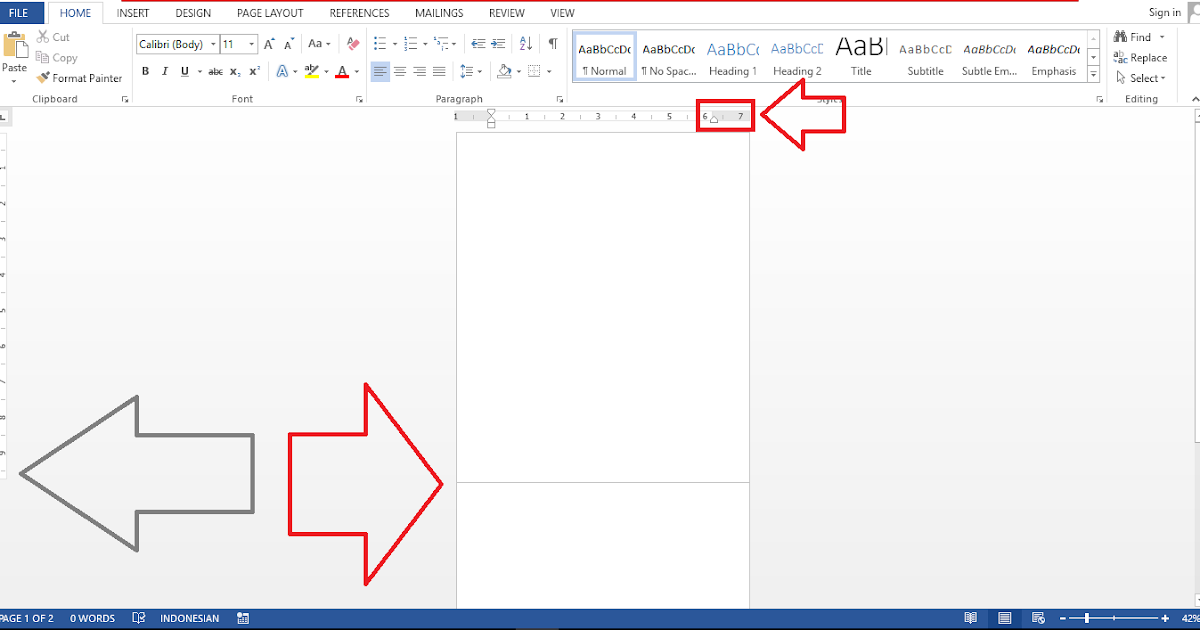Toggle Strikethrough formatting

coord(215,71)
